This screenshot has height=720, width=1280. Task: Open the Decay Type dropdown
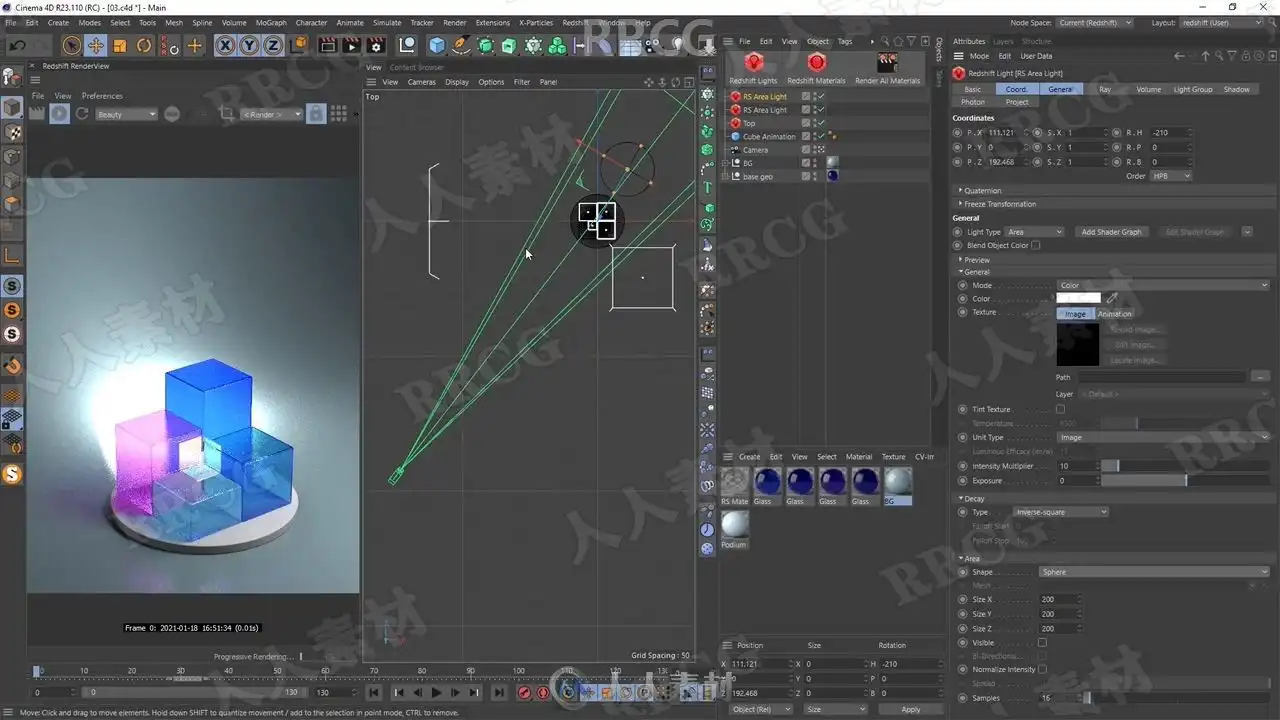(1061, 512)
